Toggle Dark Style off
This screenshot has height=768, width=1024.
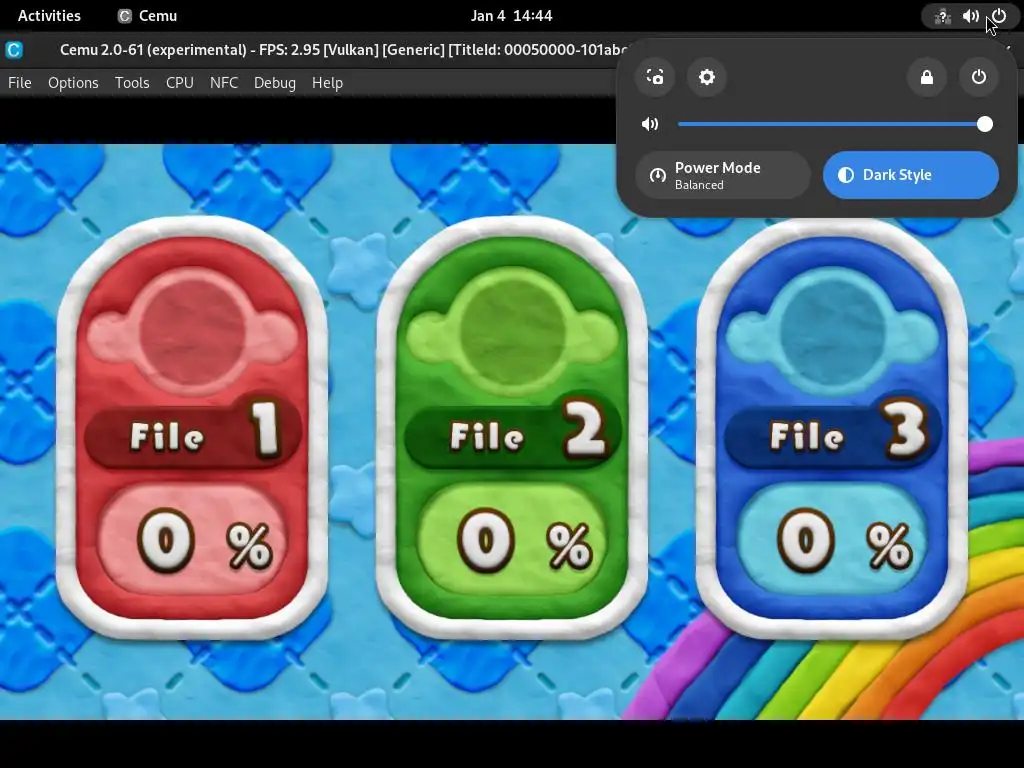pyautogui.click(x=910, y=175)
